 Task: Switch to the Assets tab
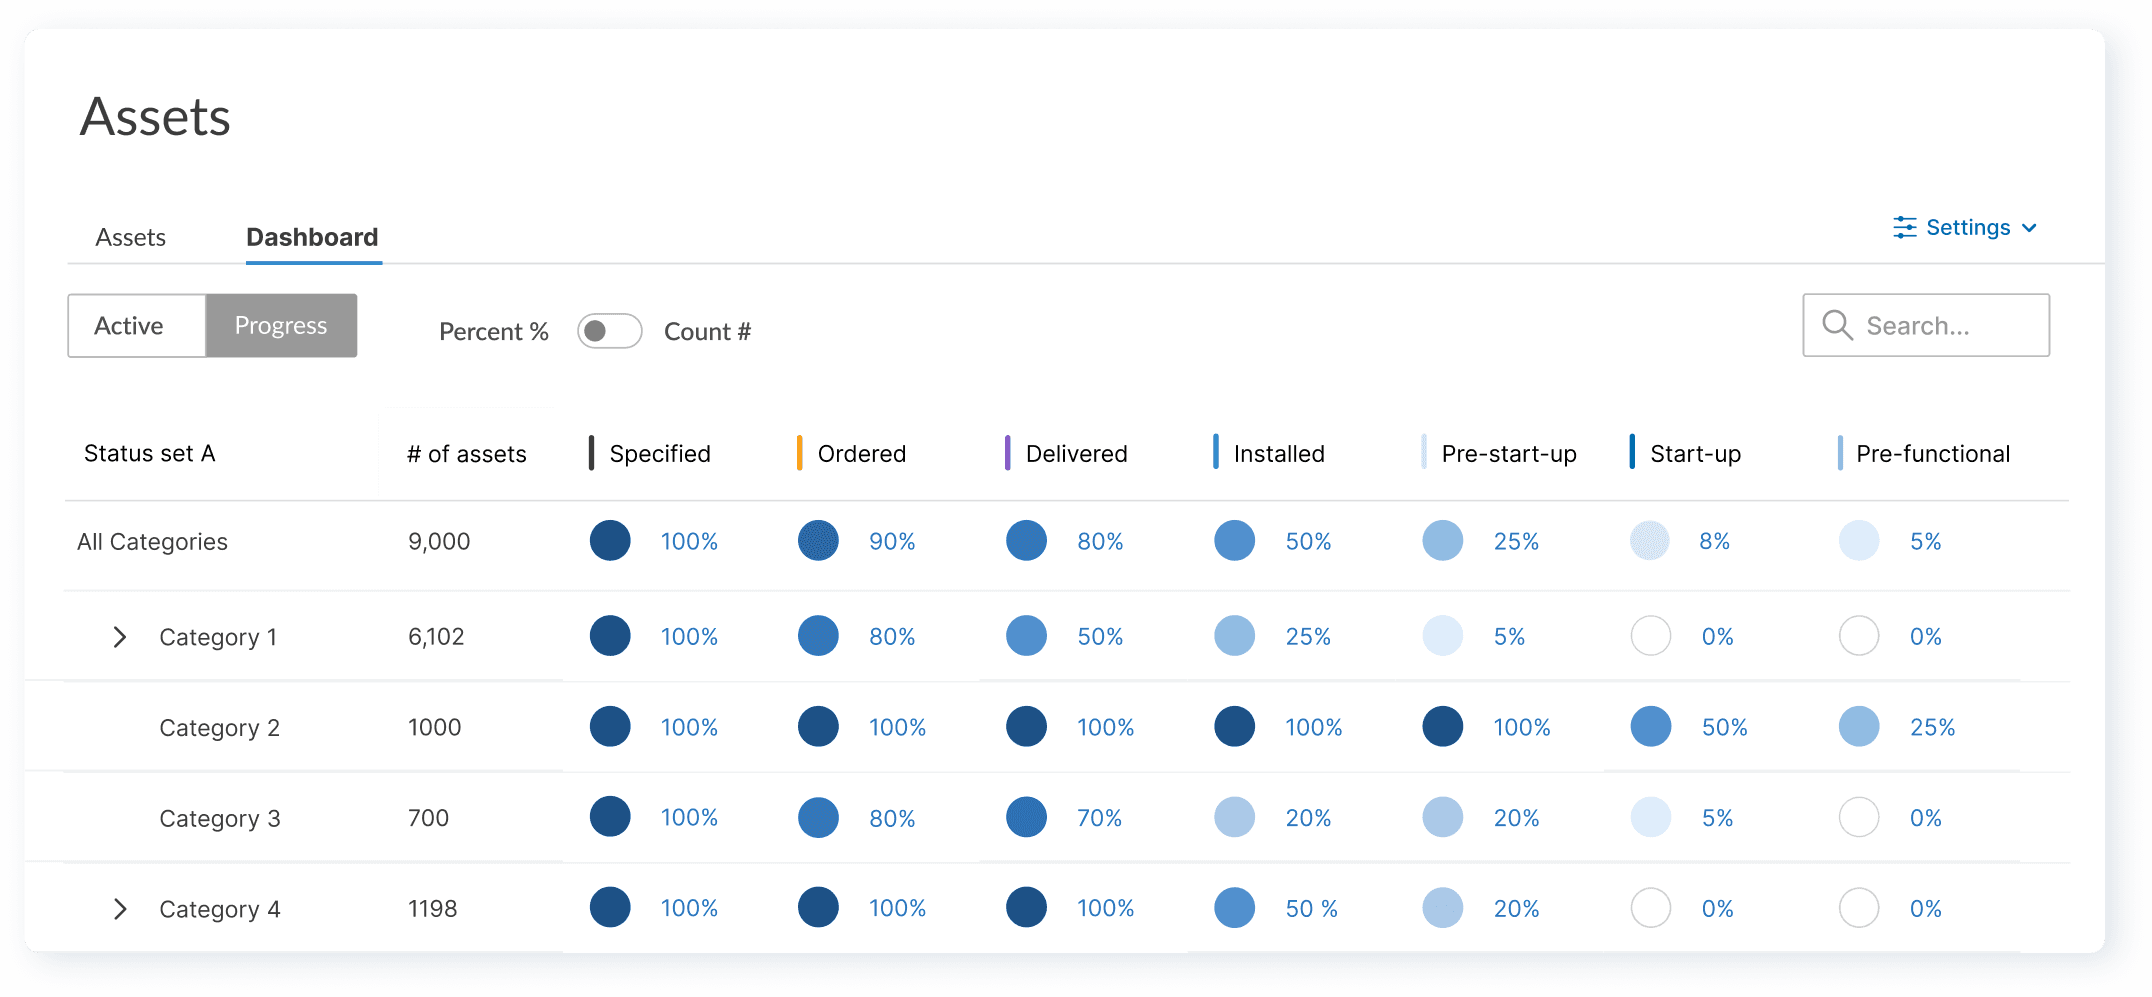[x=130, y=237]
